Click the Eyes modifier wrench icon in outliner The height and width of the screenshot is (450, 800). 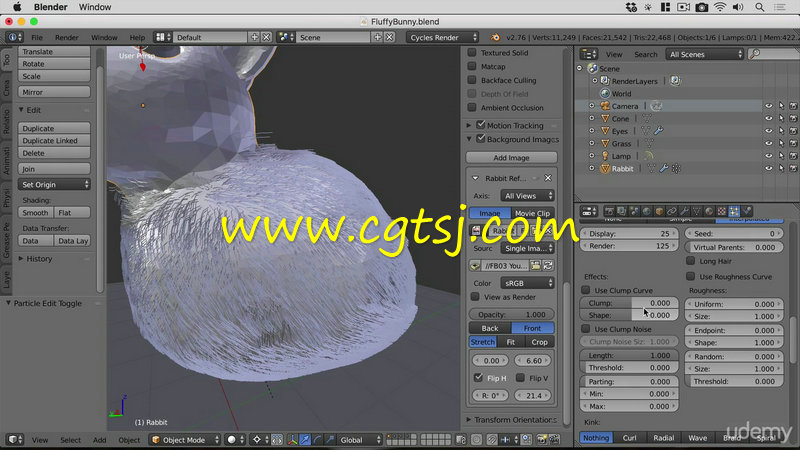coord(659,131)
